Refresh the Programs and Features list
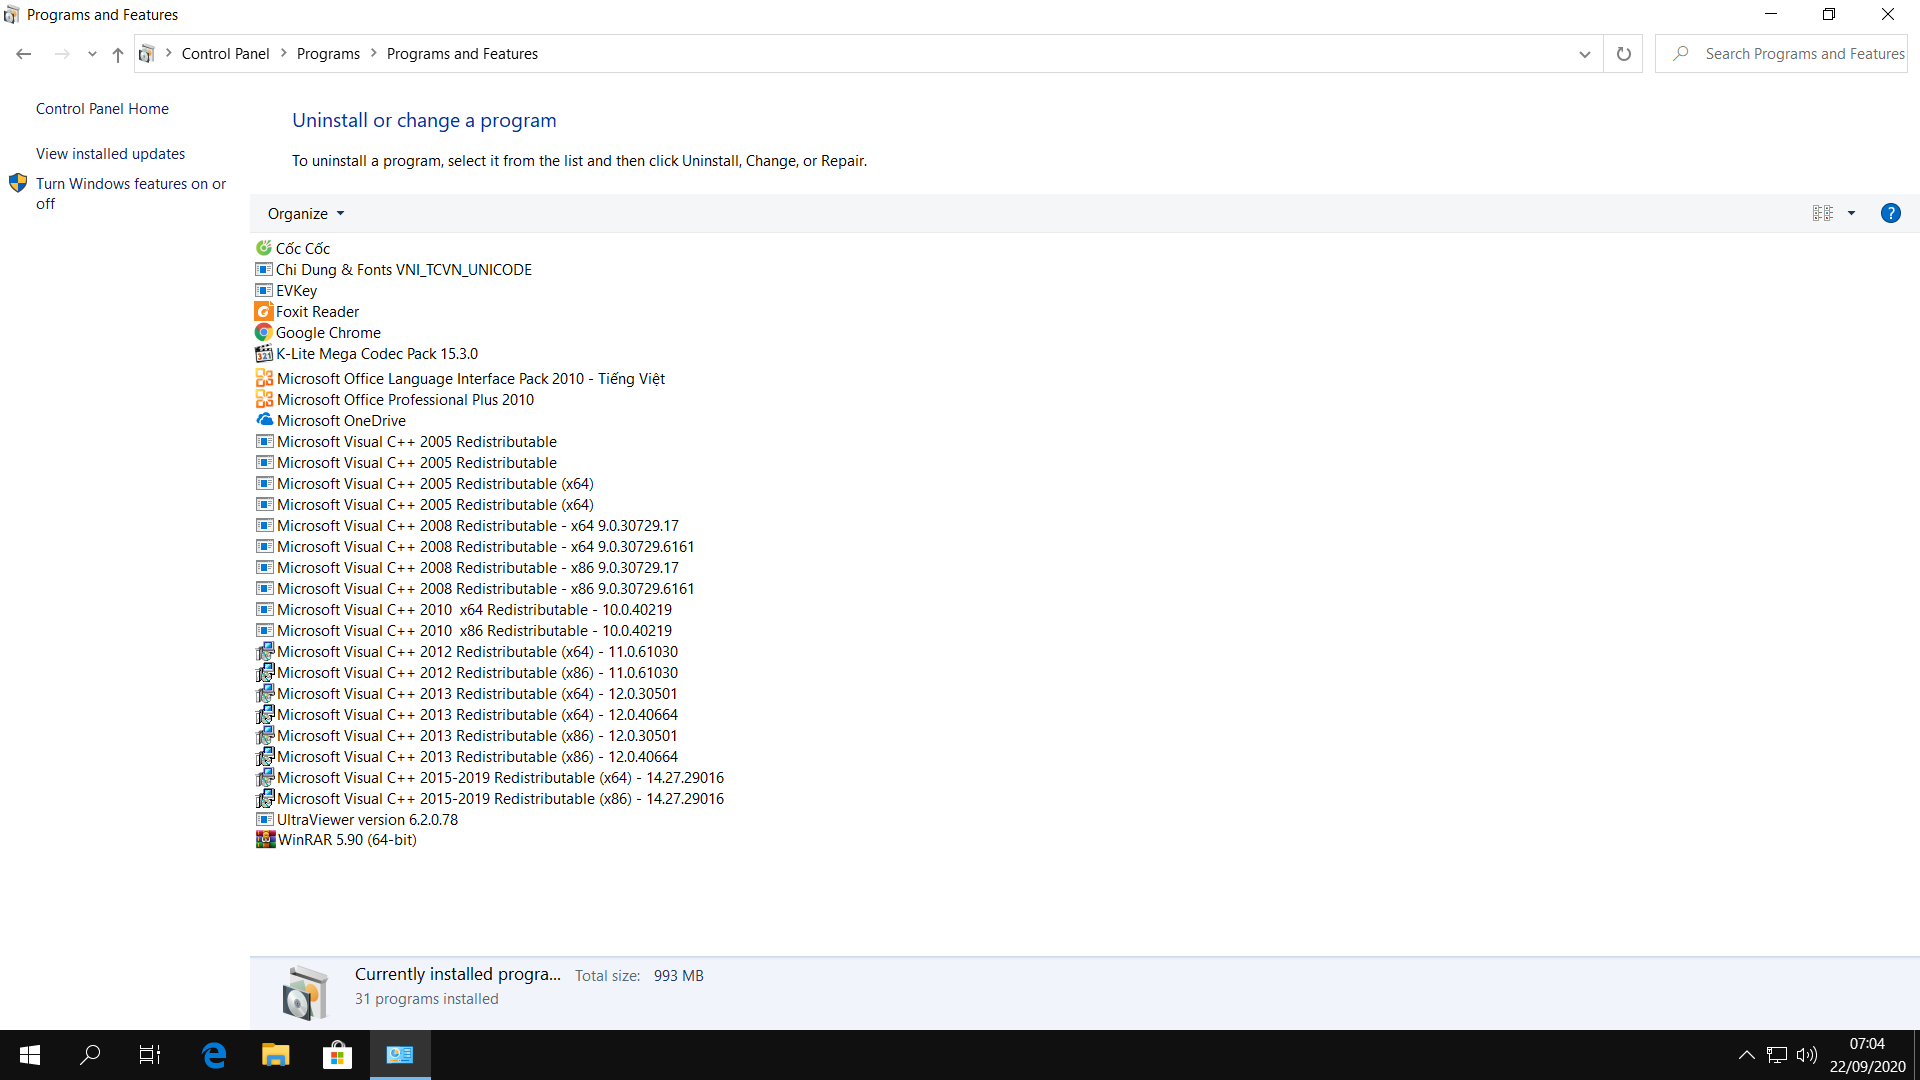The image size is (1920, 1080). (x=1623, y=54)
